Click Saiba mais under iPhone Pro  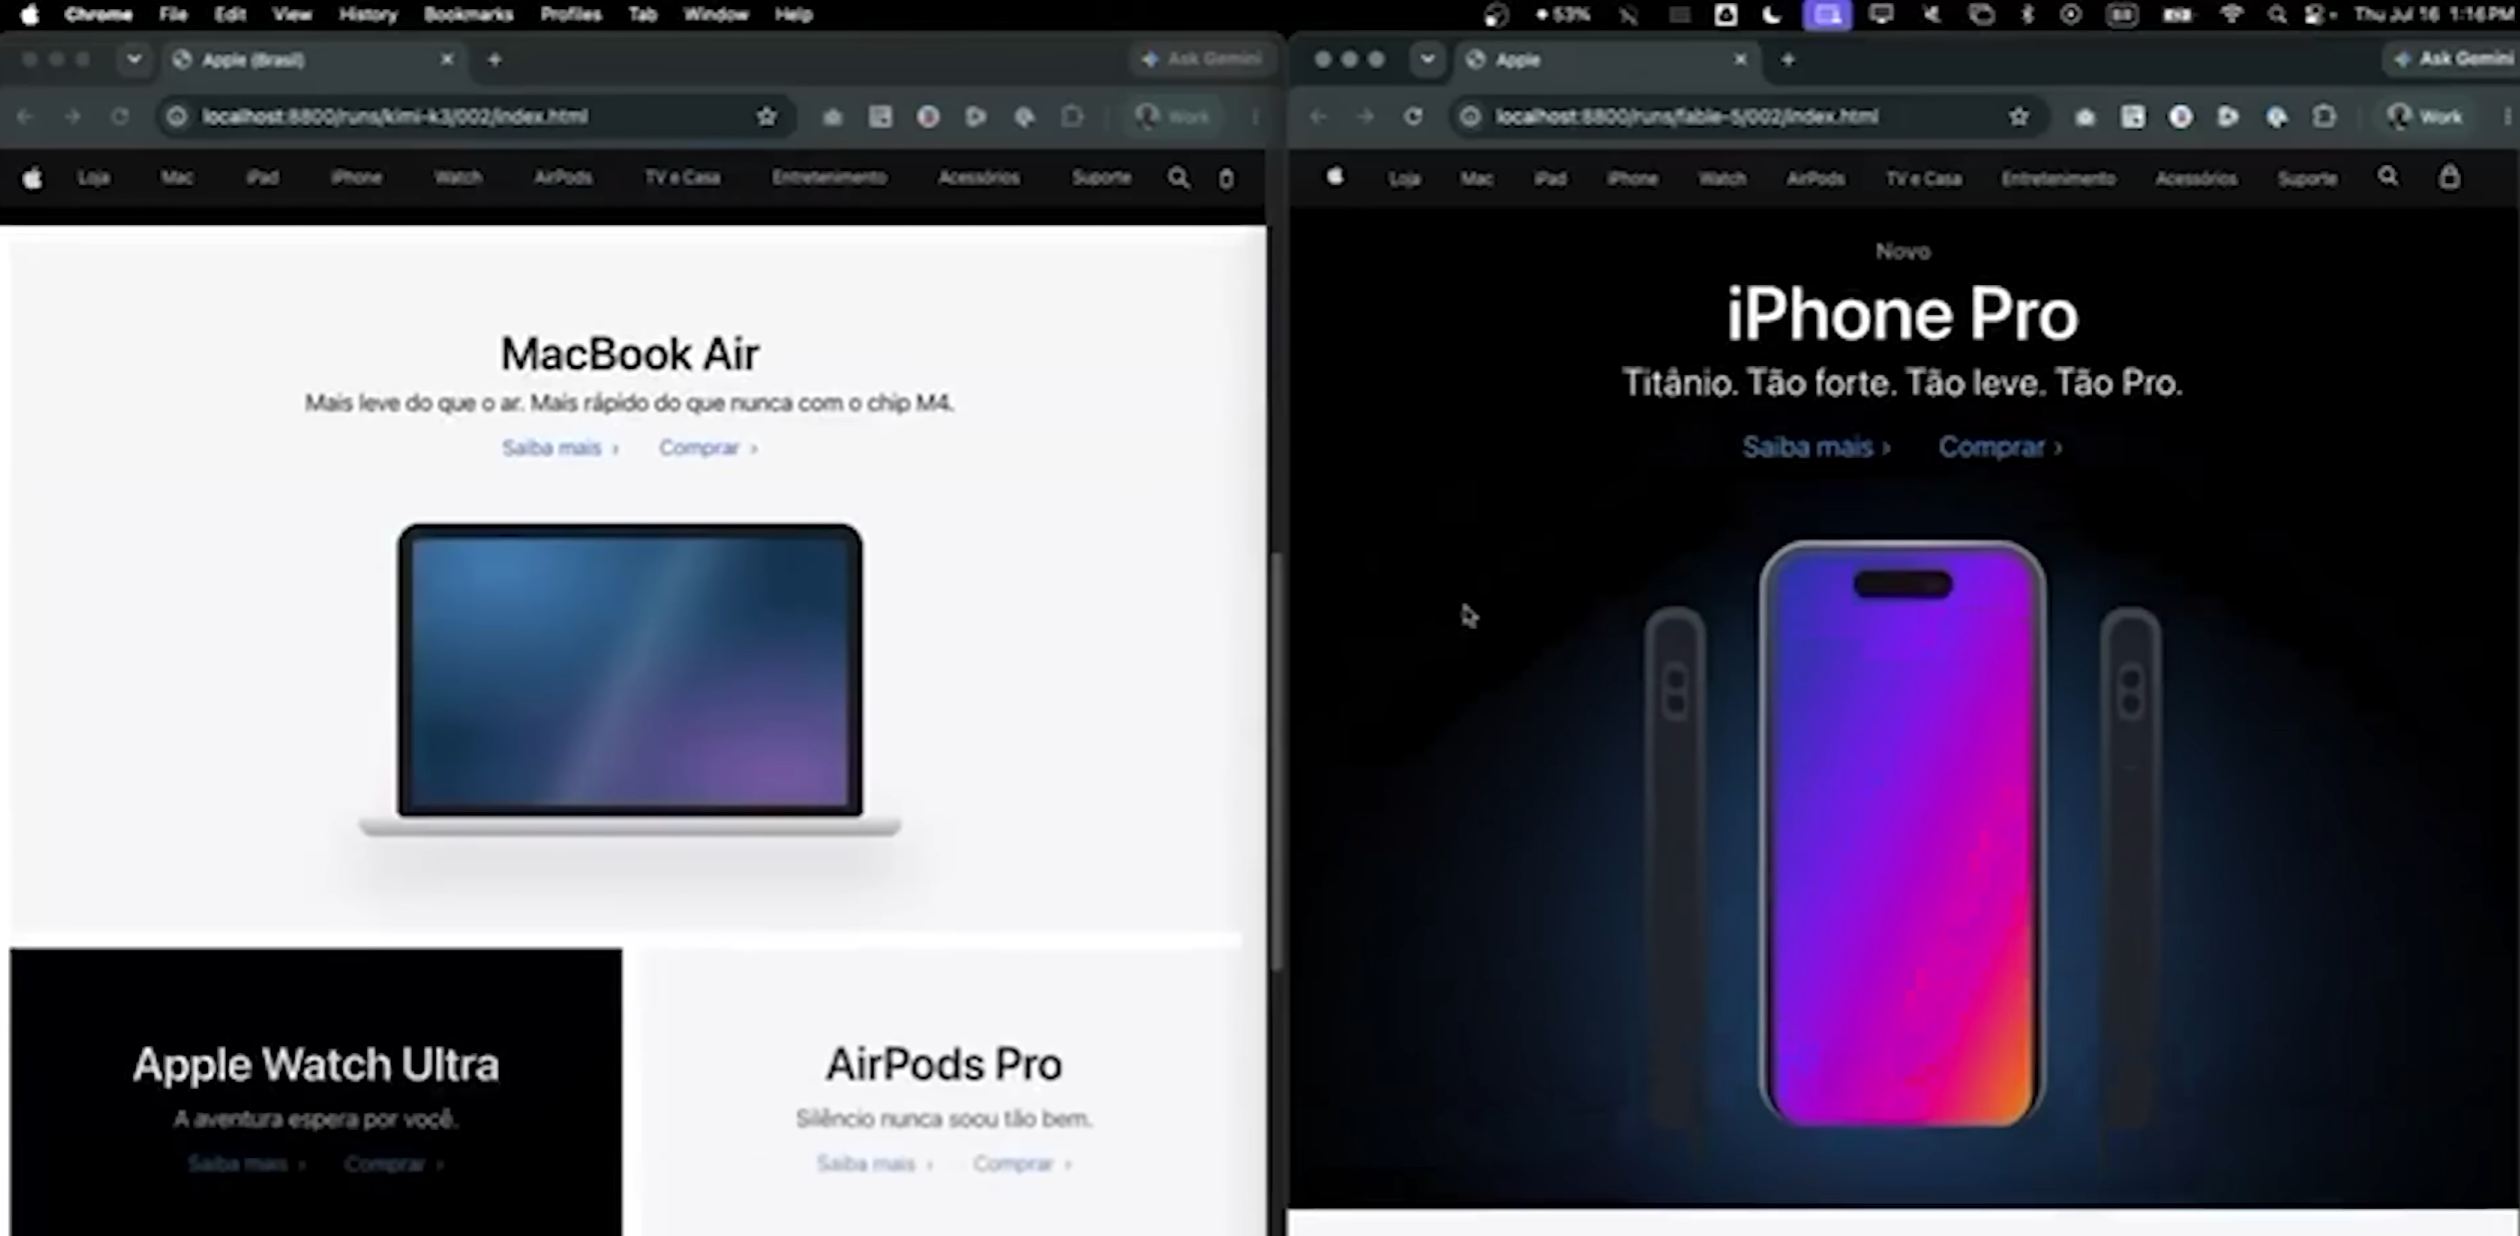pos(1816,447)
